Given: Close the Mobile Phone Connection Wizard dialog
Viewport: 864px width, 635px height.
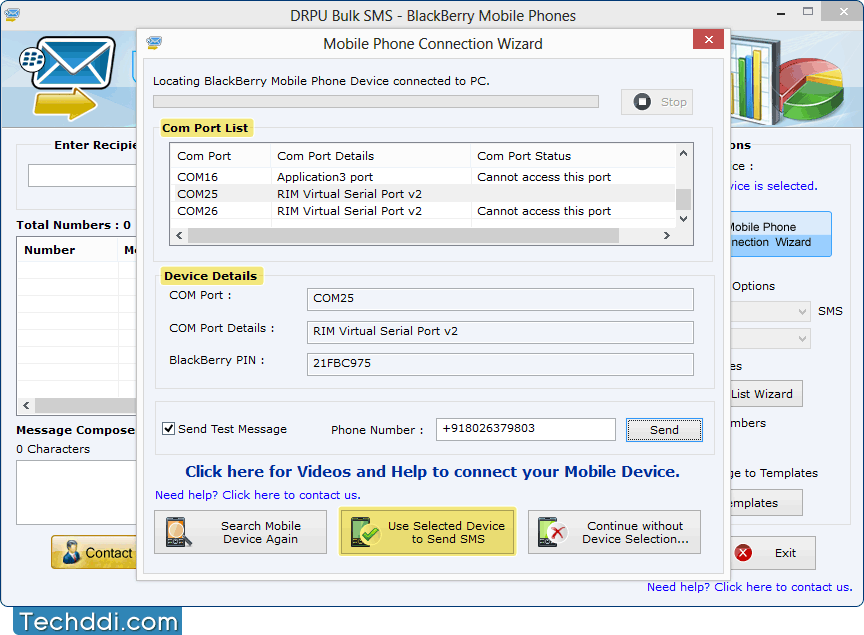Looking at the screenshot, I should pyautogui.click(x=709, y=39).
